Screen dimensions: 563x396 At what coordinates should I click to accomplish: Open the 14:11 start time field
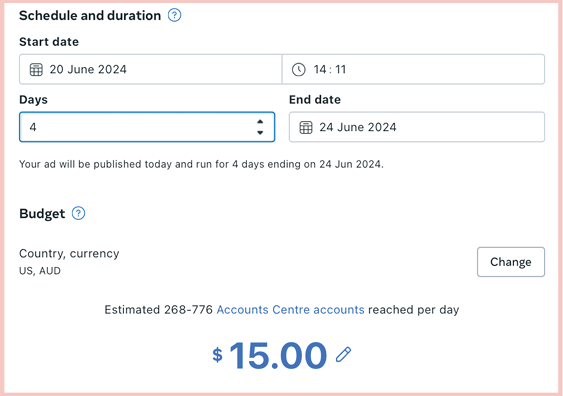tap(413, 69)
